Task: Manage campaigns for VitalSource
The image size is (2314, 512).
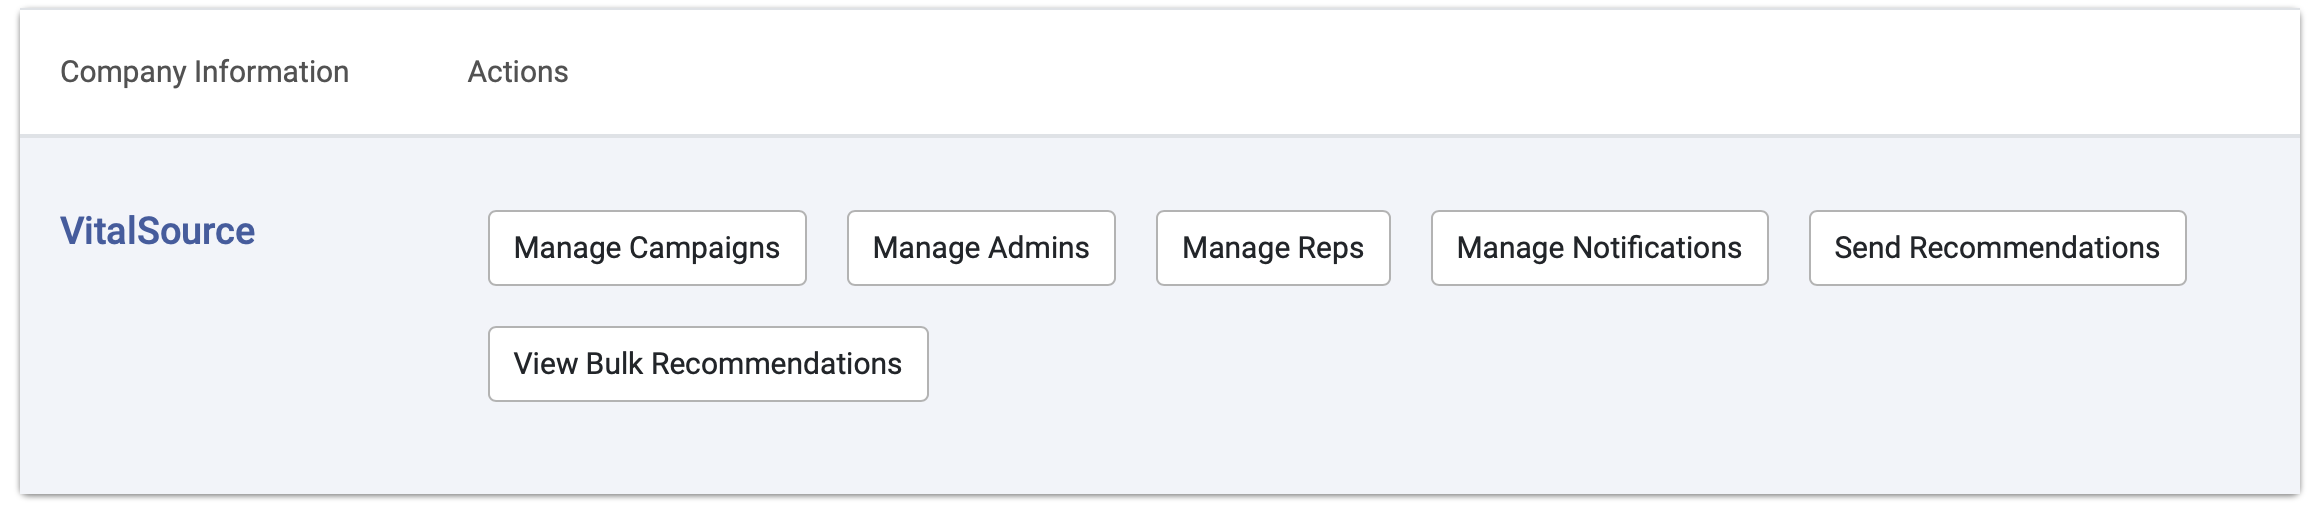Action: [x=647, y=248]
